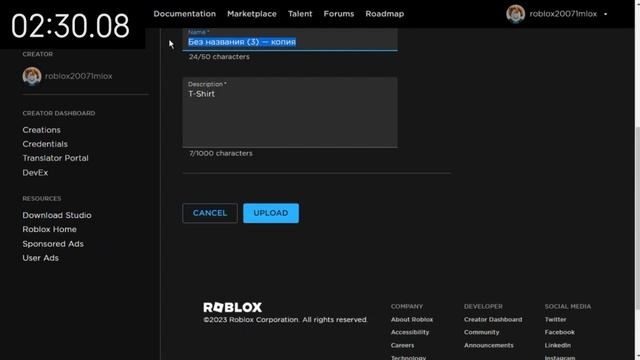640x360 pixels.
Task: Click the '24/50 characters' counter text
Action: [x=219, y=57]
